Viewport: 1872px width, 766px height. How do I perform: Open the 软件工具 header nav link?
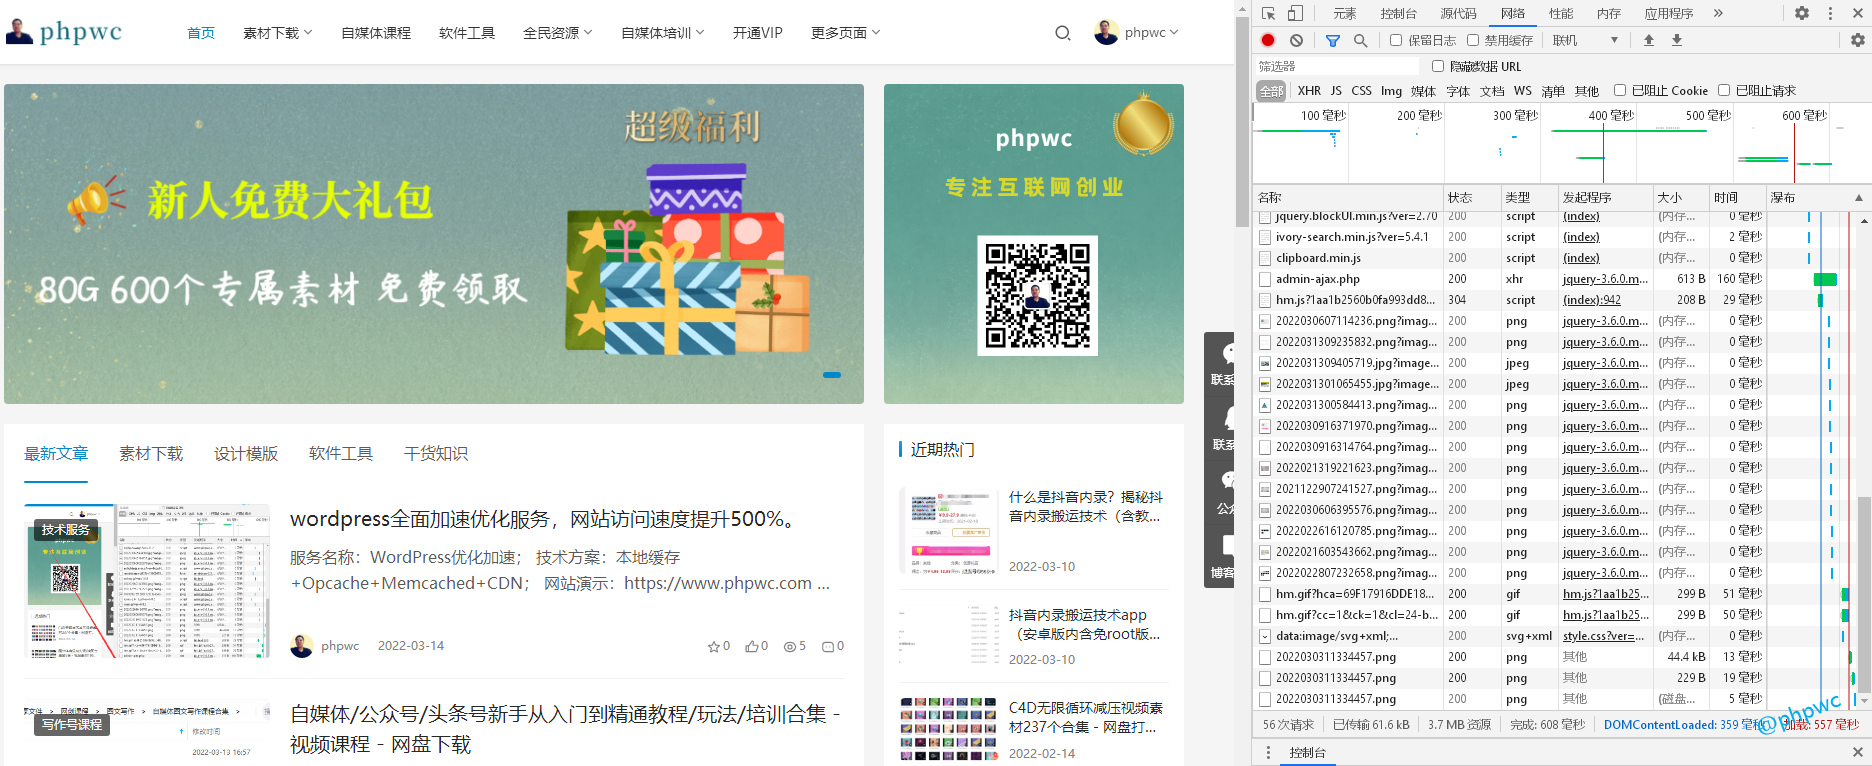coord(467,33)
